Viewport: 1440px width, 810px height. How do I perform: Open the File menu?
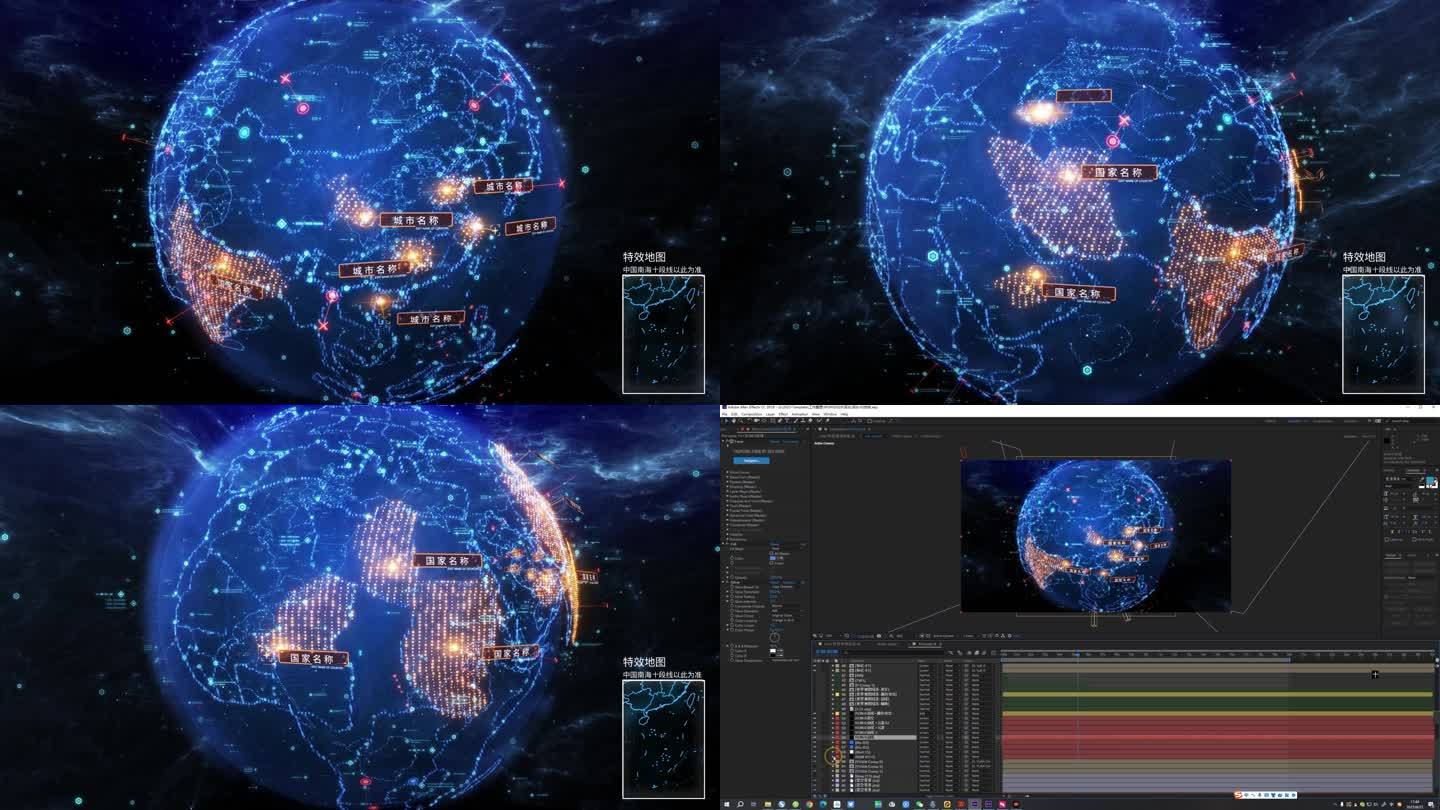[724, 414]
